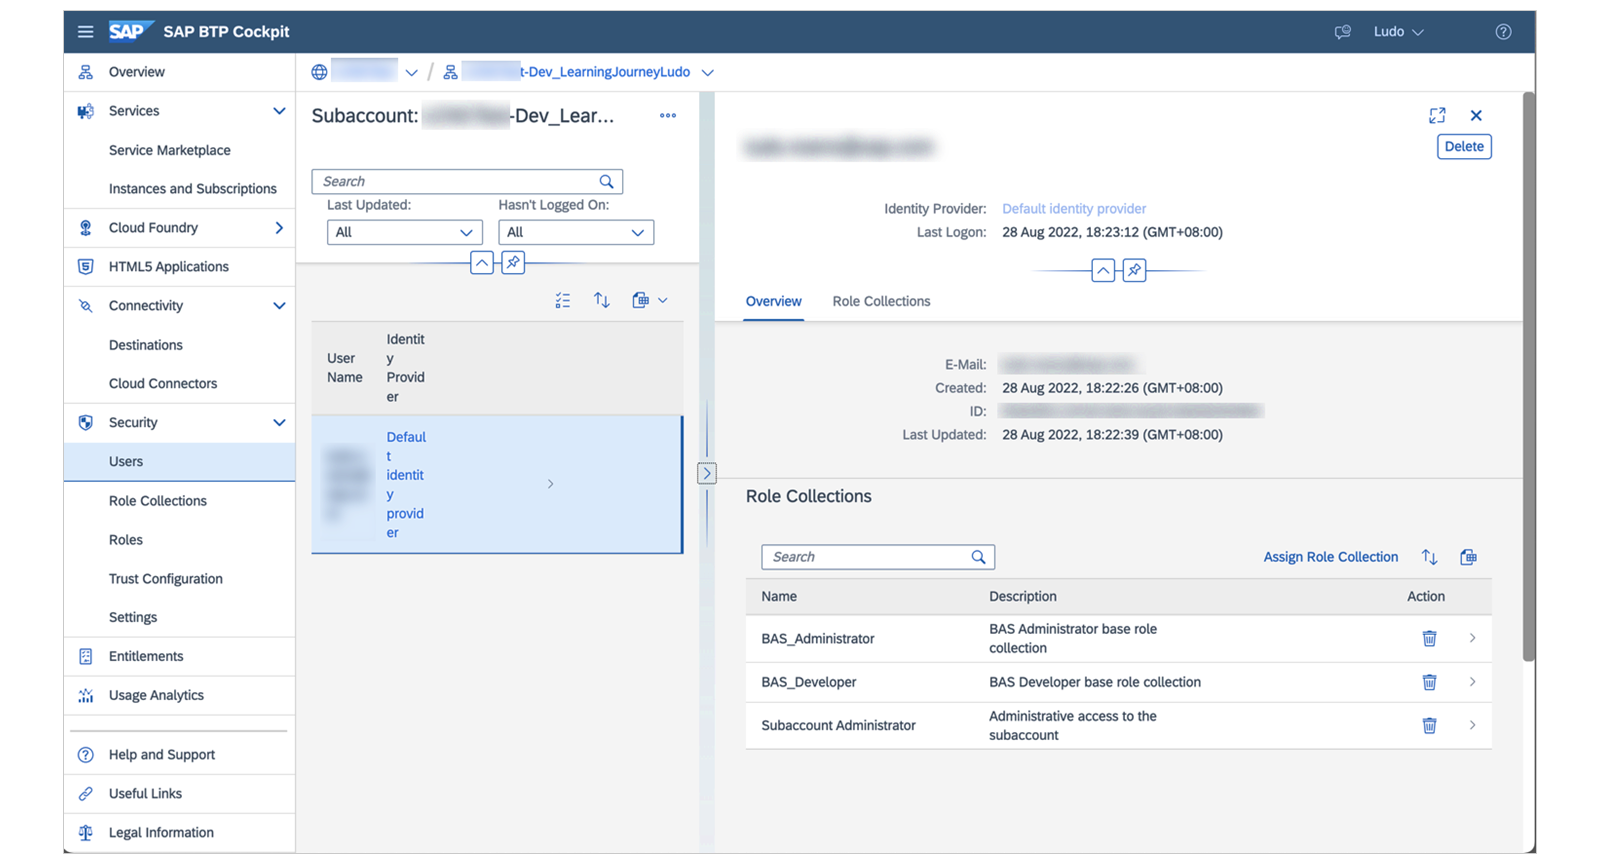Open the help question mark icon
Viewport: 1600px width, 864px height.
pyautogui.click(x=1503, y=32)
